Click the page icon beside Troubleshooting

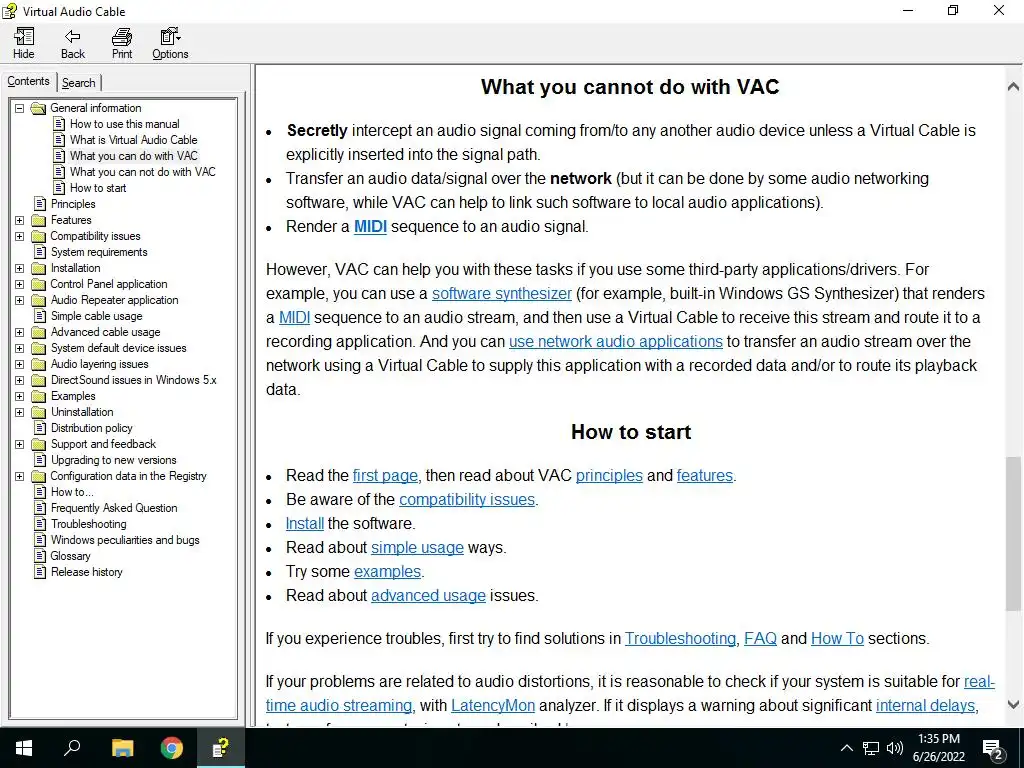[x=40, y=524]
